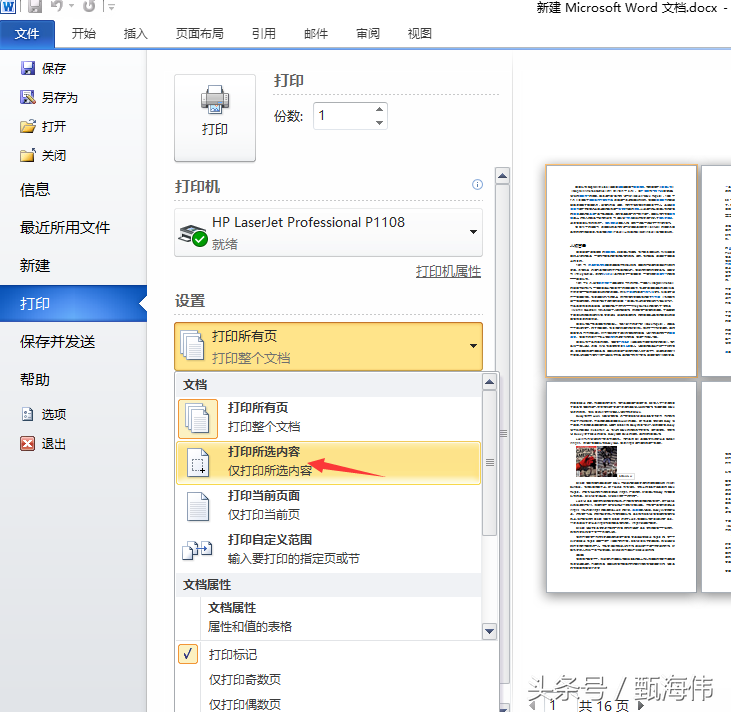The width and height of the screenshot is (731, 712).
Task: Select 帮助 in the backstage menu
Action: click(35, 380)
